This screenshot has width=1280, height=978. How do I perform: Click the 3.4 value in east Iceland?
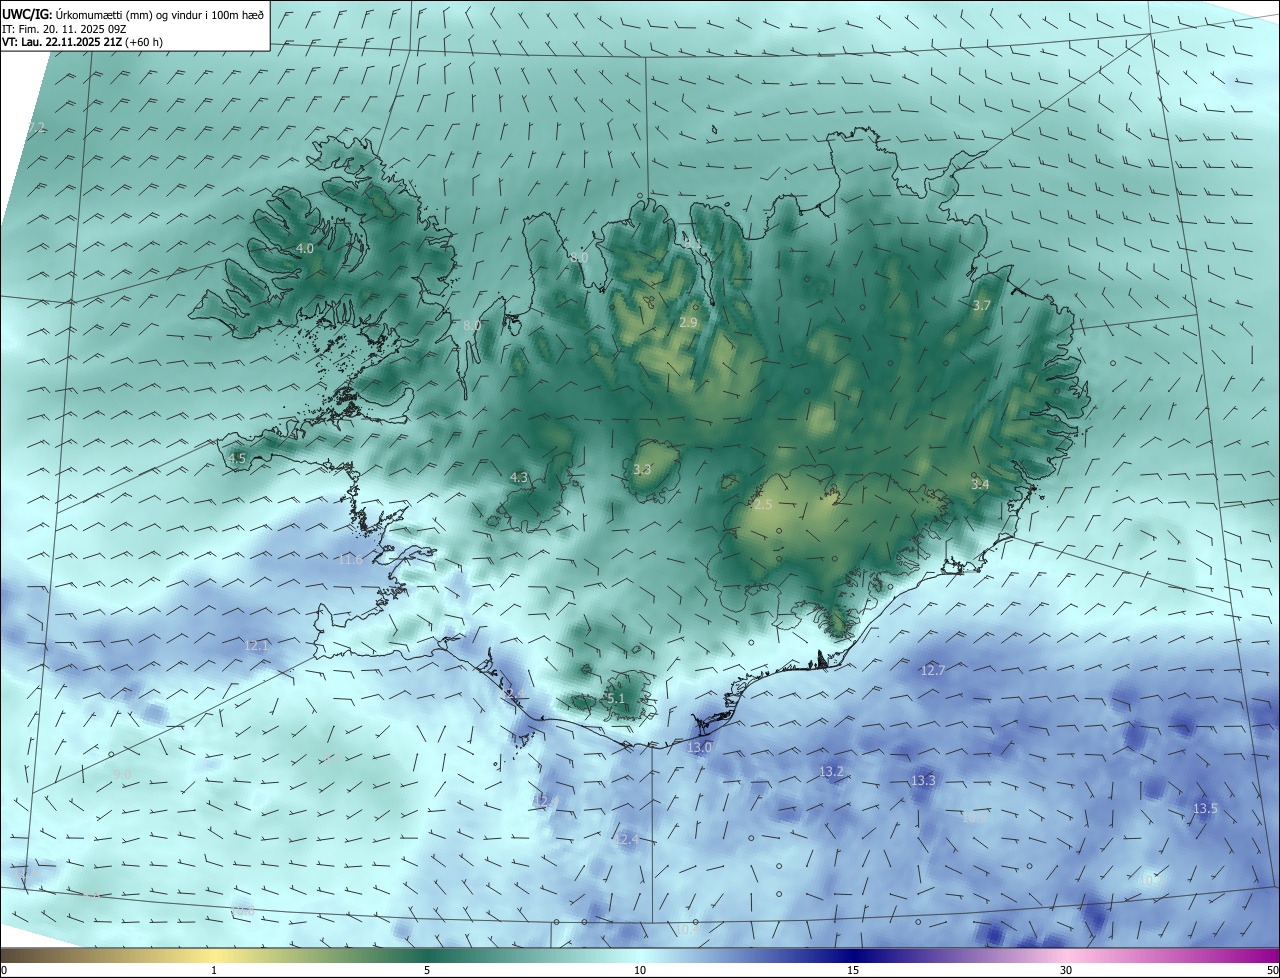(980, 484)
